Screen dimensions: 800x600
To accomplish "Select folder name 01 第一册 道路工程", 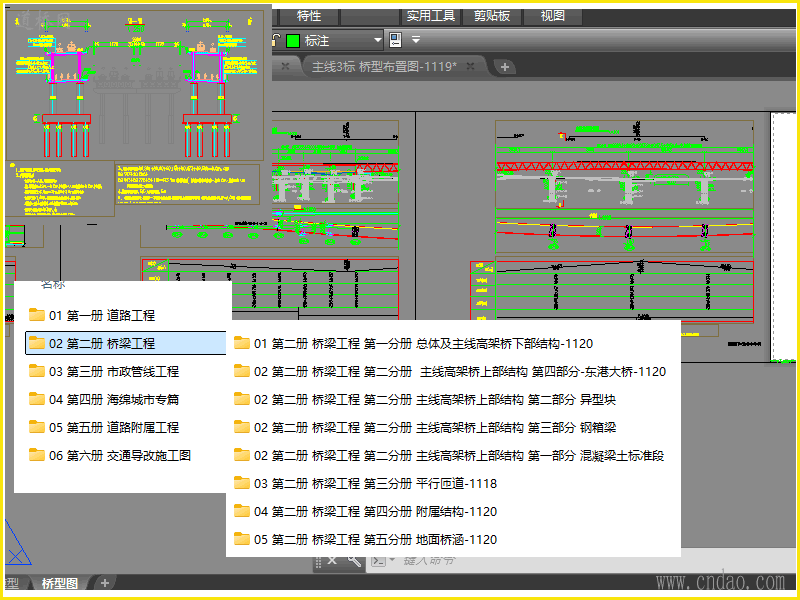I will (102, 315).
